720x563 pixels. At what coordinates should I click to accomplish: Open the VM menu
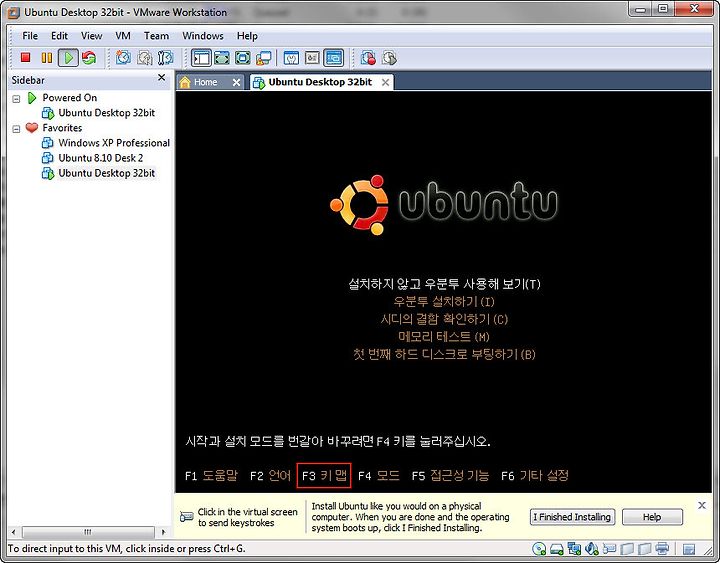point(123,36)
